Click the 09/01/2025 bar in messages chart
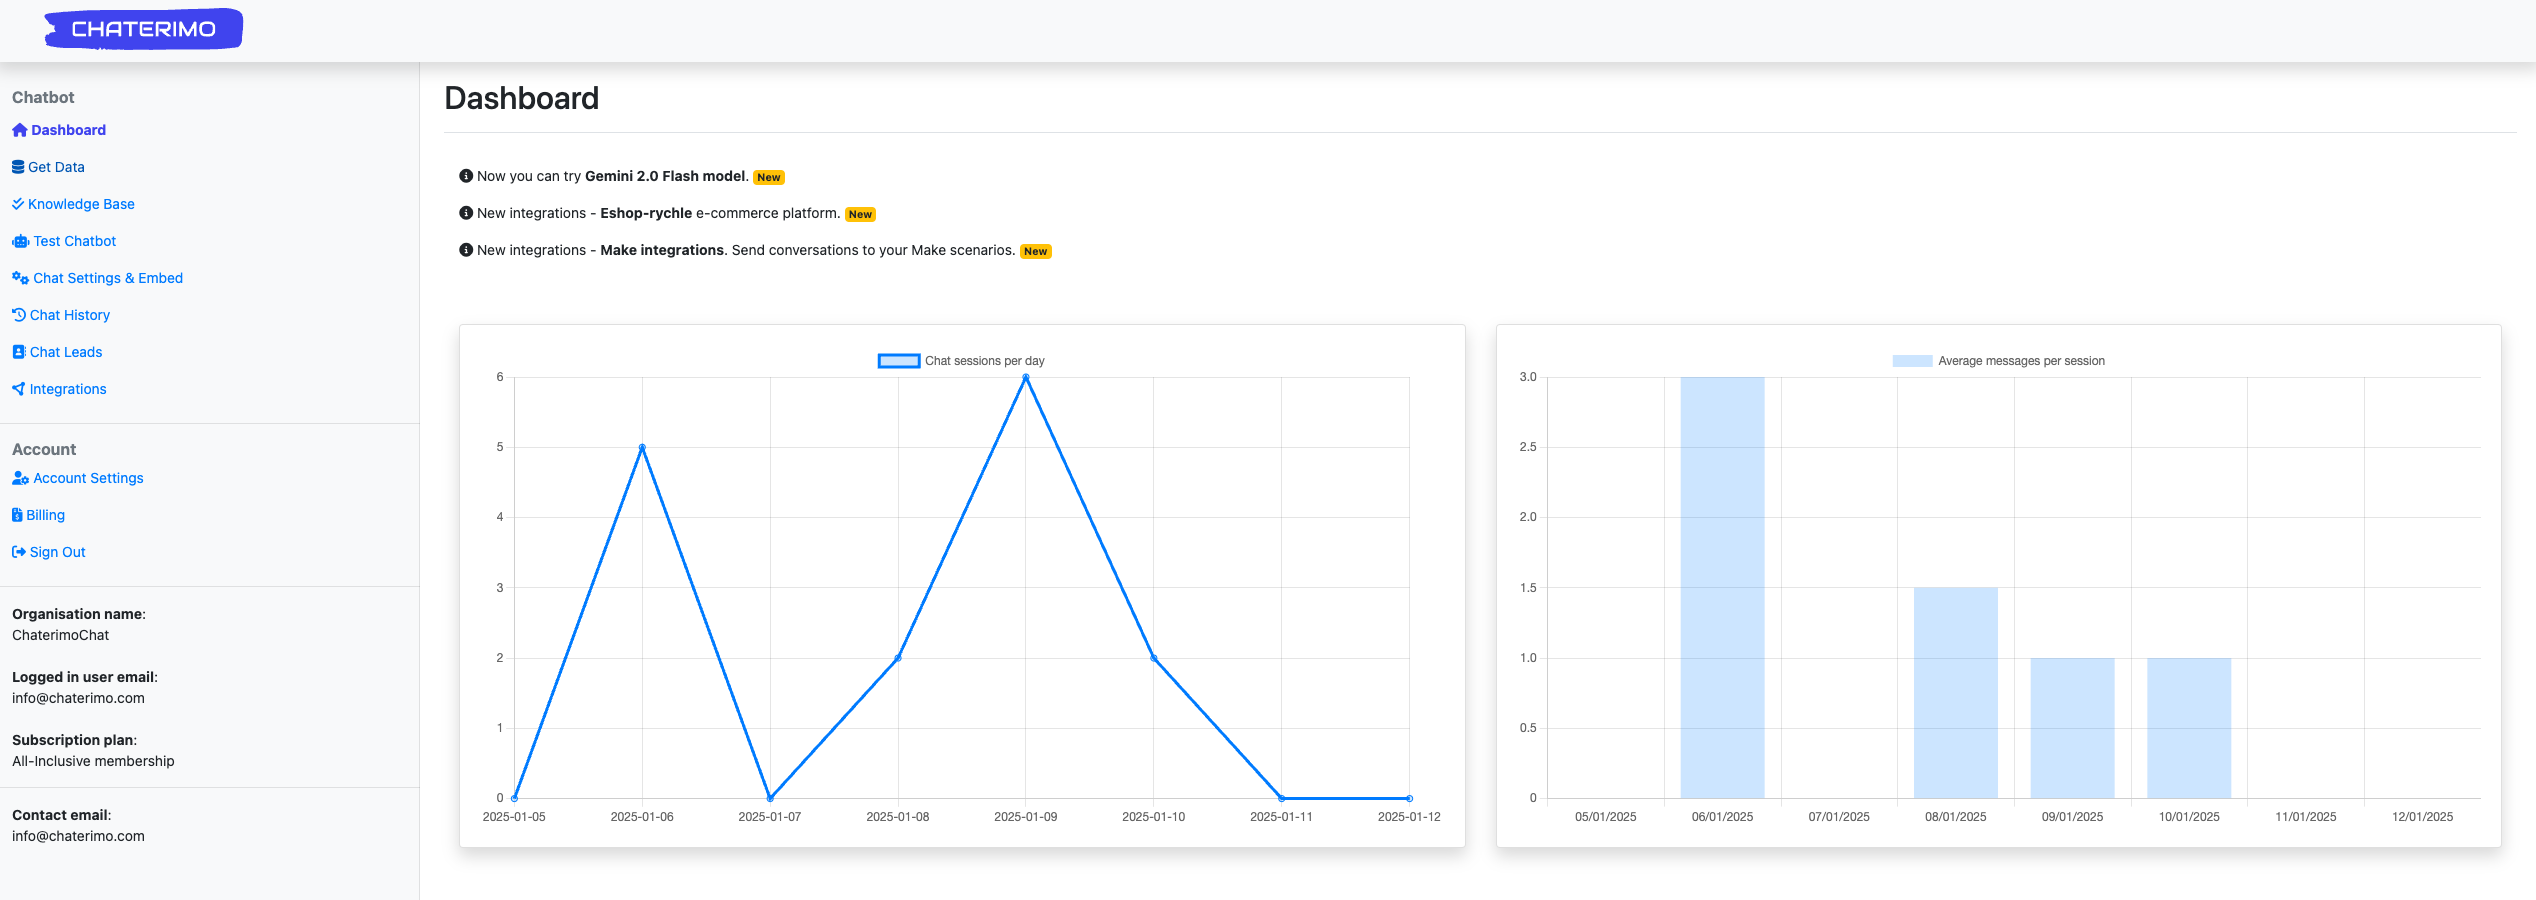 (2072, 728)
